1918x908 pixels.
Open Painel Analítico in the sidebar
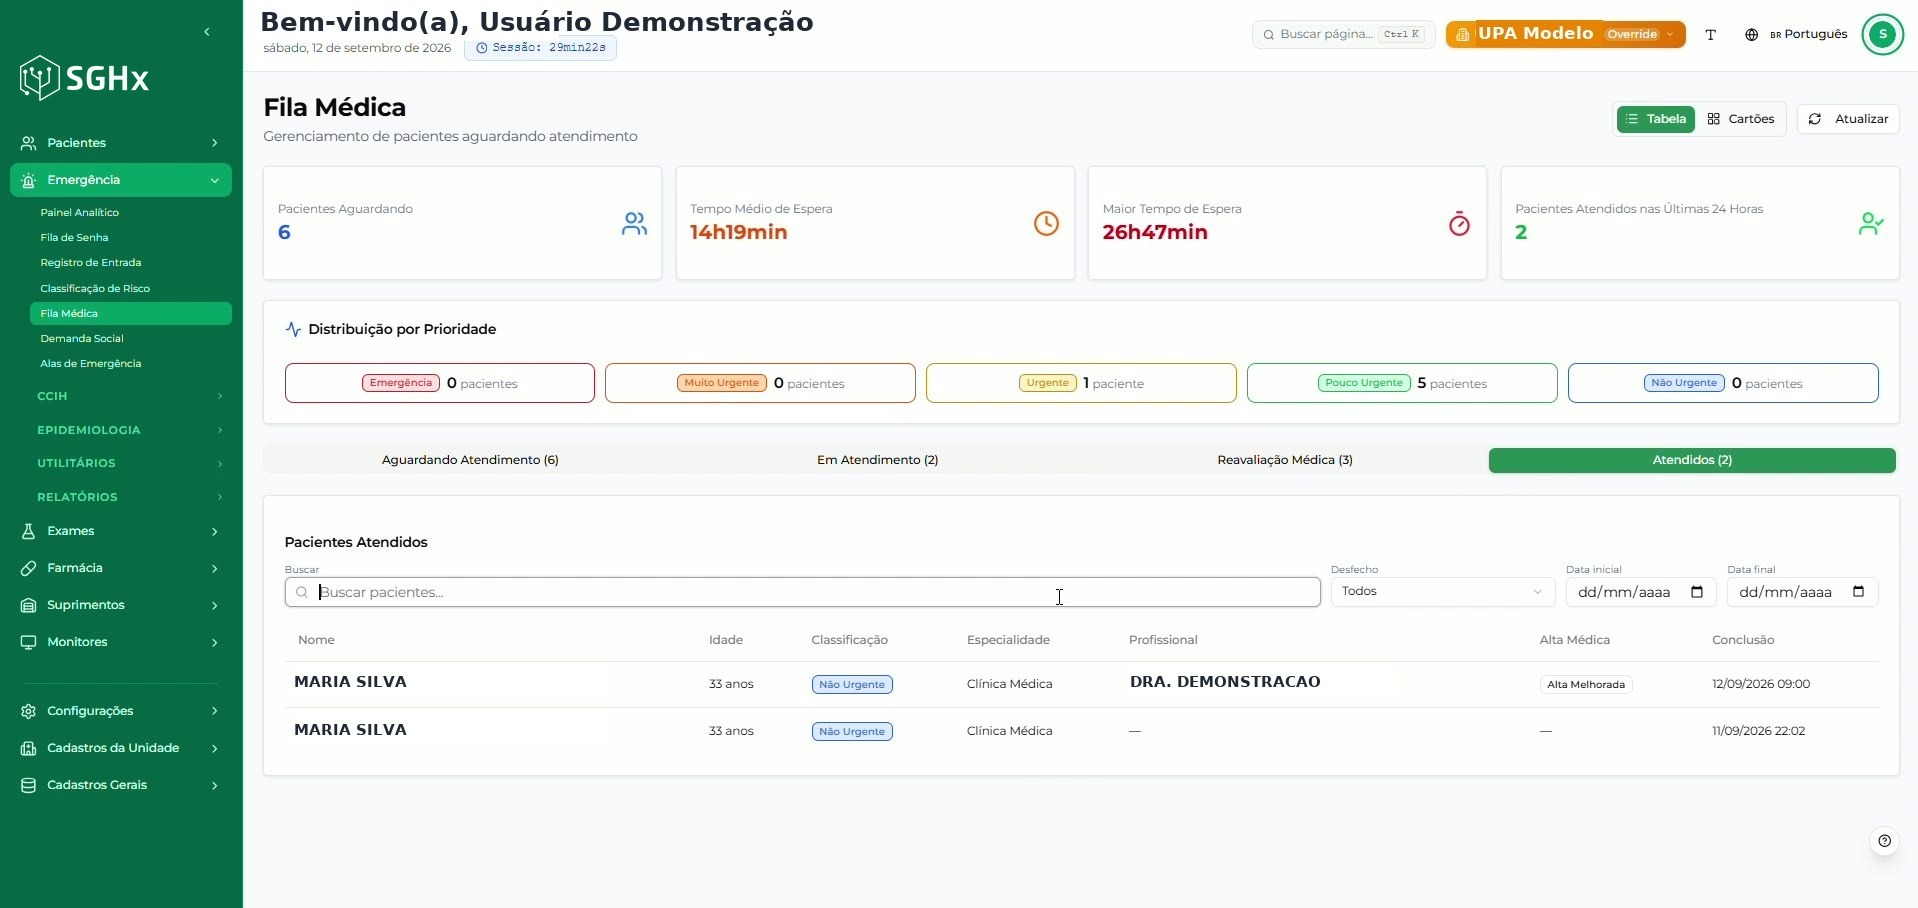[x=79, y=212]
